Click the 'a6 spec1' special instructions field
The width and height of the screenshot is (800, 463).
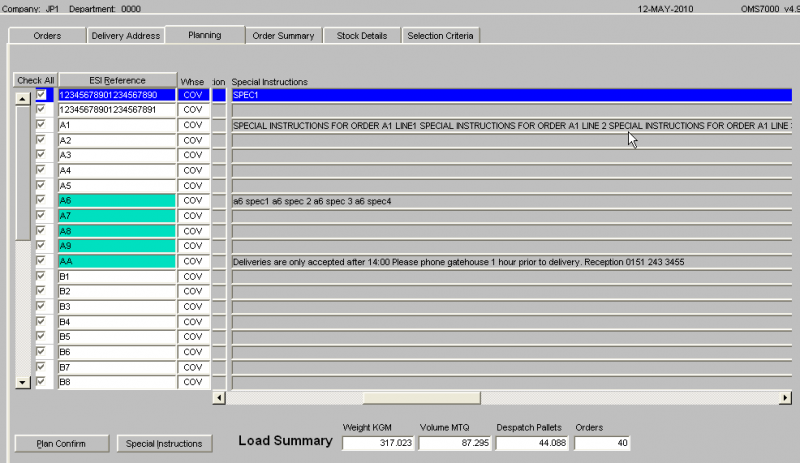pos(512,201)
